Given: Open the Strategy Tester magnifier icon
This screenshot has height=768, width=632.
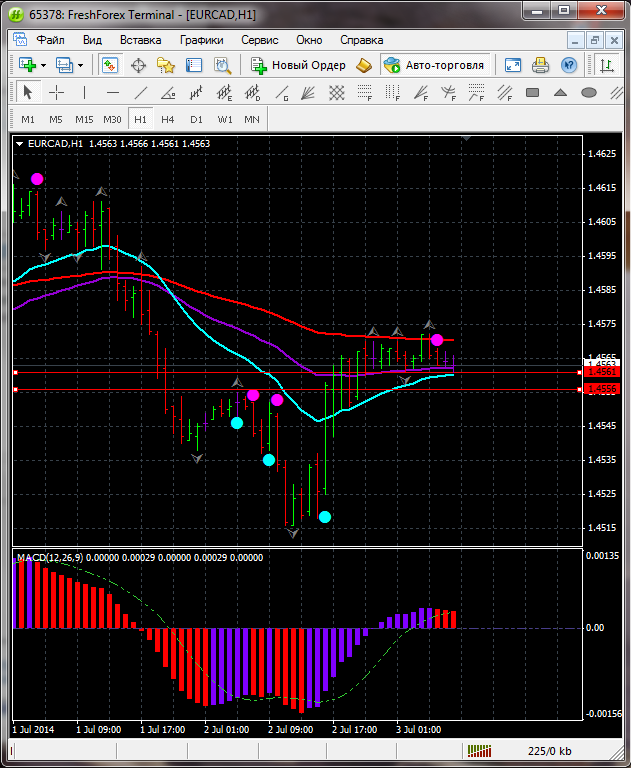Looking at the screenshot, I should [222, 65].
